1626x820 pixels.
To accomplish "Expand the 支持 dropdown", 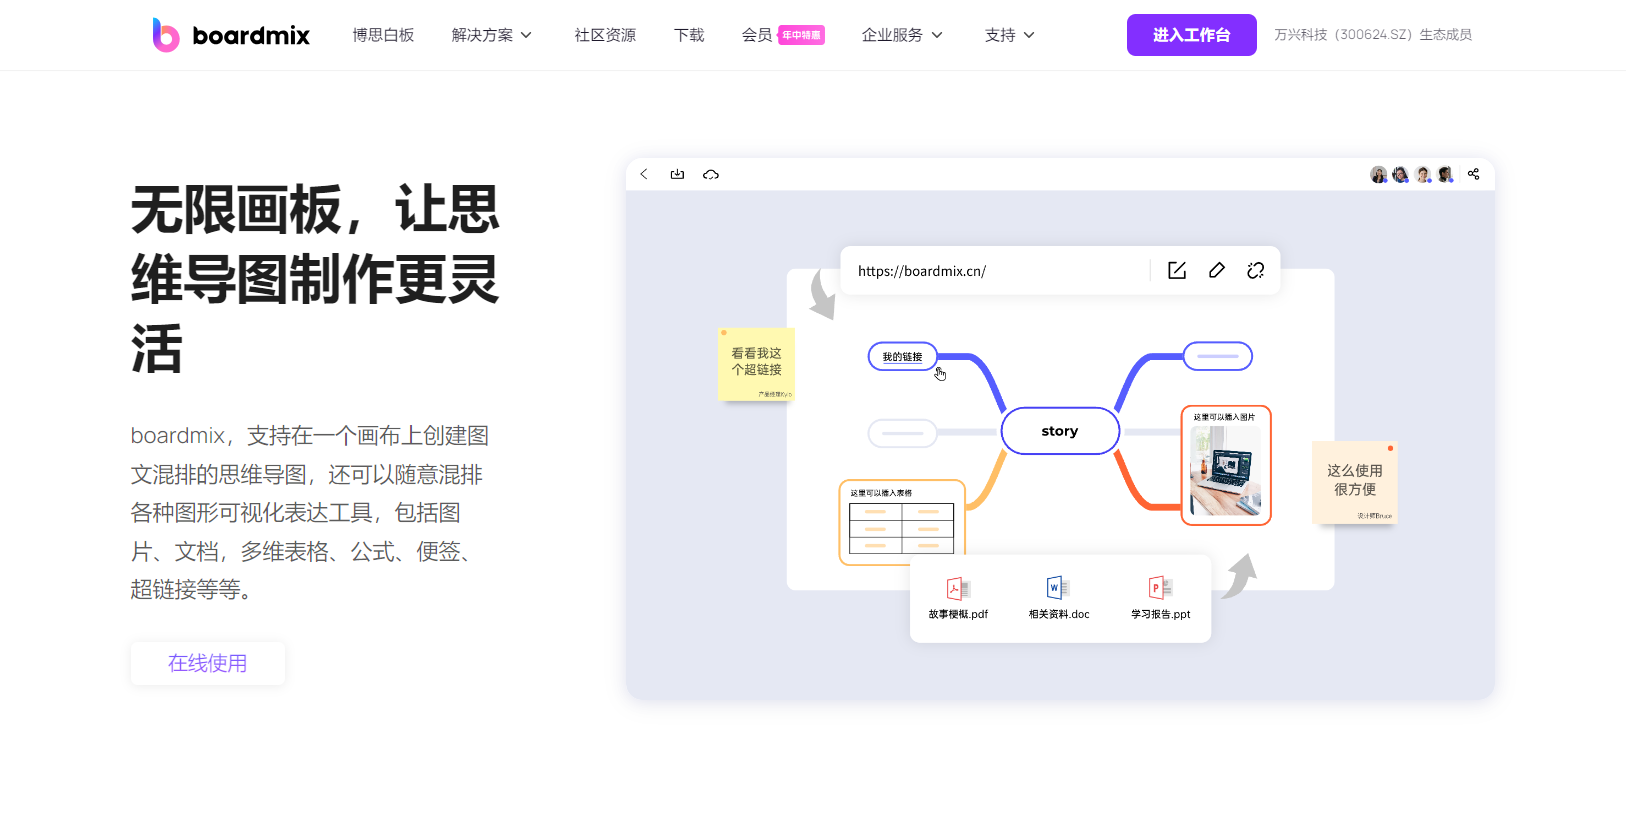I will [1009, 35].
